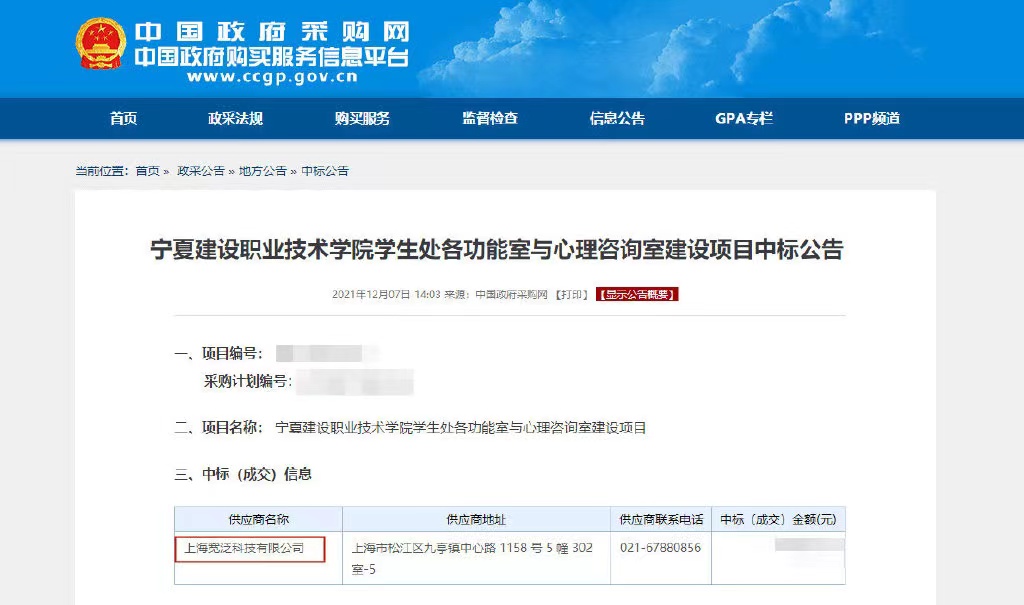Click the national emblem logo
Viewport: 1024px width, 605px height.
(101, 43)
